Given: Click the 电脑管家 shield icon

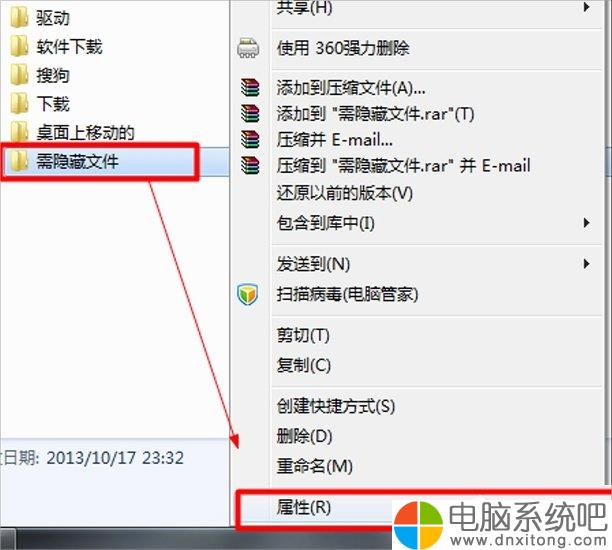Looking at the screenshot, I should [247, 294].
